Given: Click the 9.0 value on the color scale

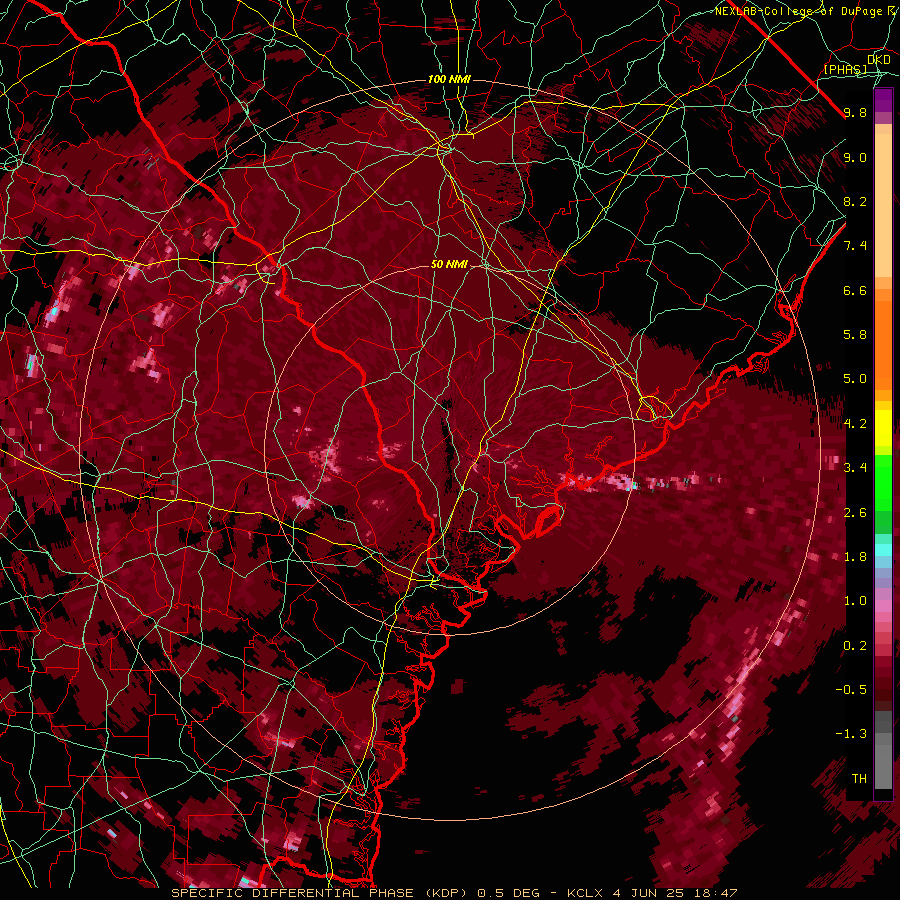Looking at the screenshot, I should click(x=855, y=157).
